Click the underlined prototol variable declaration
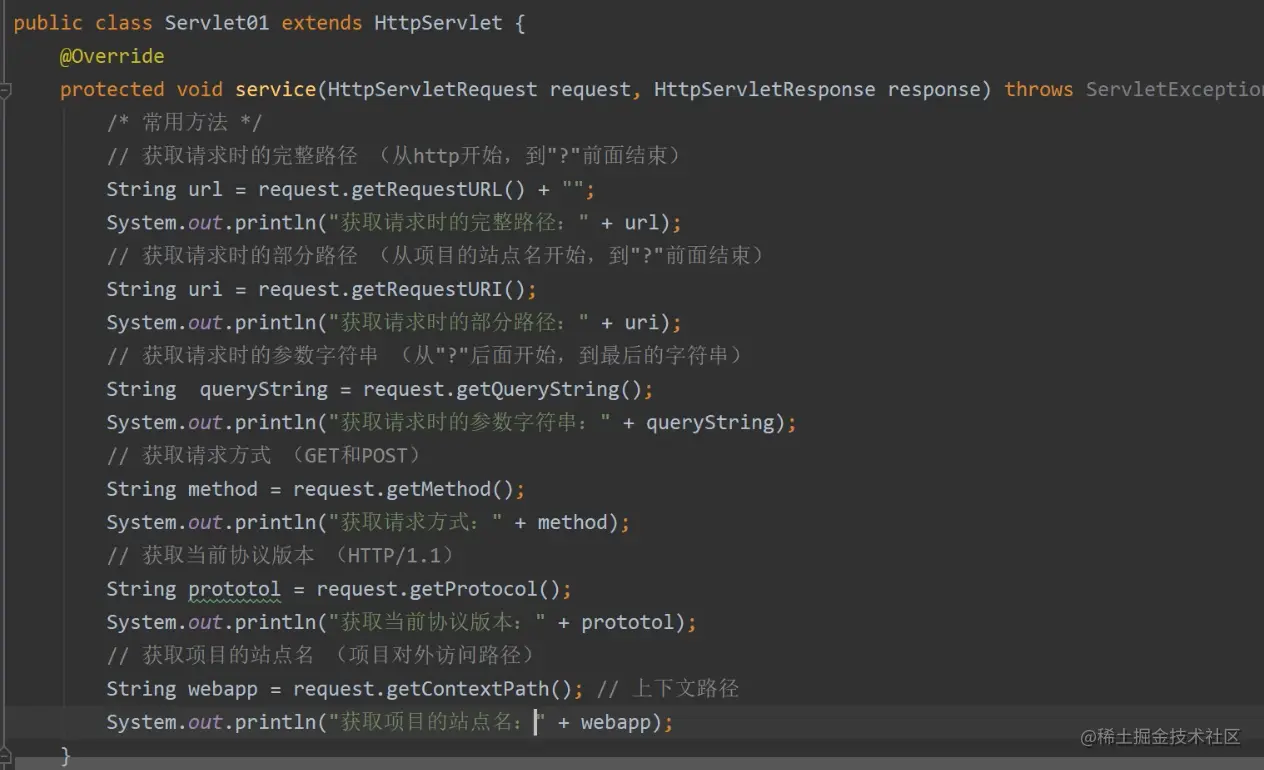1264x770 pixels. pyautogui.click(x=234, y=589)
